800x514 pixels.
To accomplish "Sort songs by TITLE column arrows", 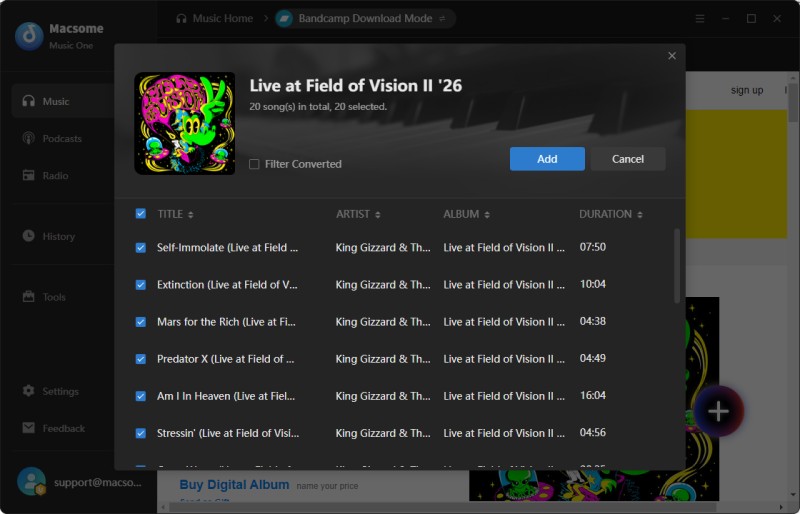I will (x=190, y=214).
